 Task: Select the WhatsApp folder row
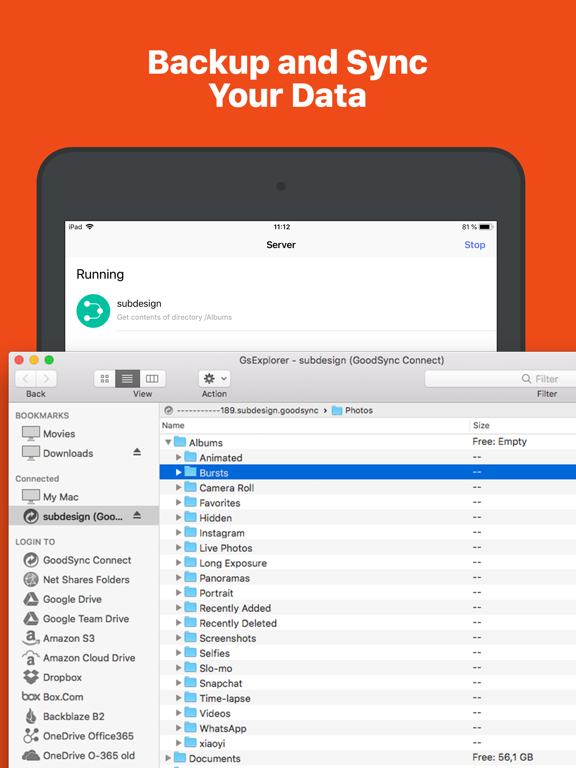tap(368, 728)
